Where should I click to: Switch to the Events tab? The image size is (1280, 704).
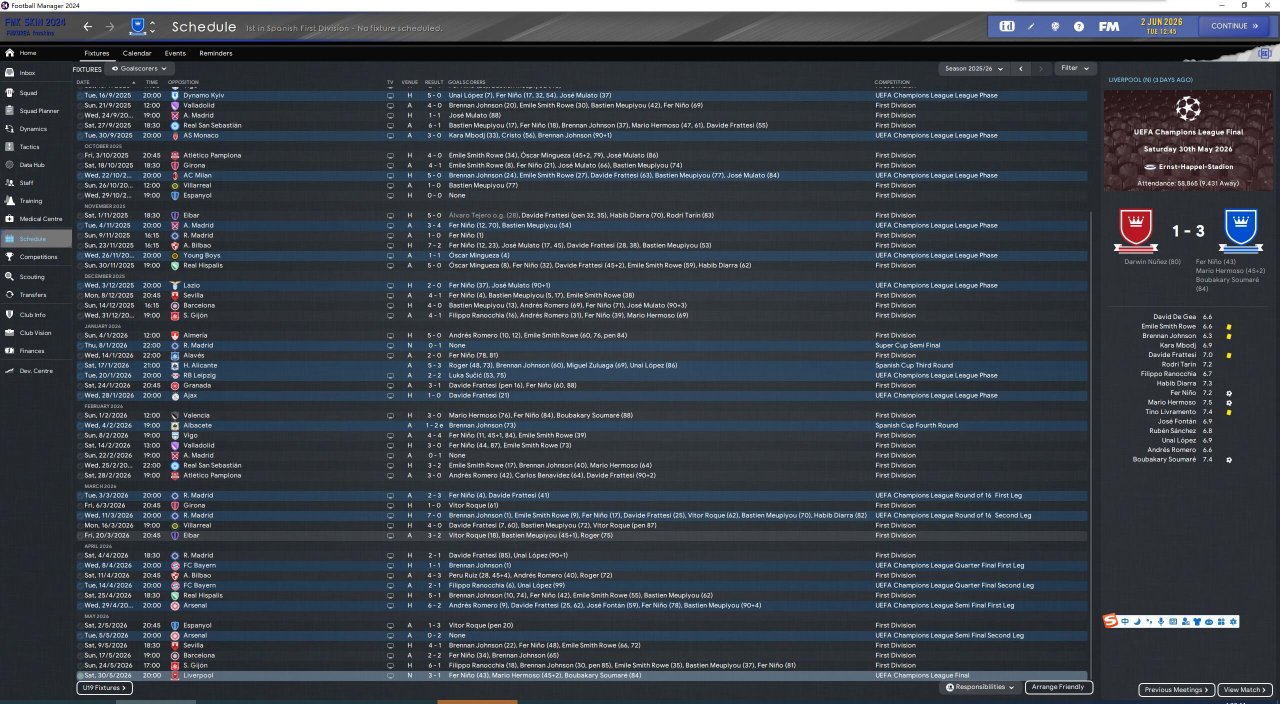[x=175, y=53]
